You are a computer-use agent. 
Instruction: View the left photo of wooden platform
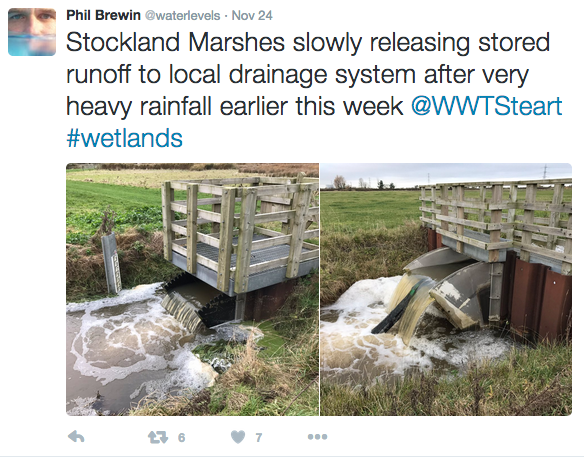tap(193, 289)
